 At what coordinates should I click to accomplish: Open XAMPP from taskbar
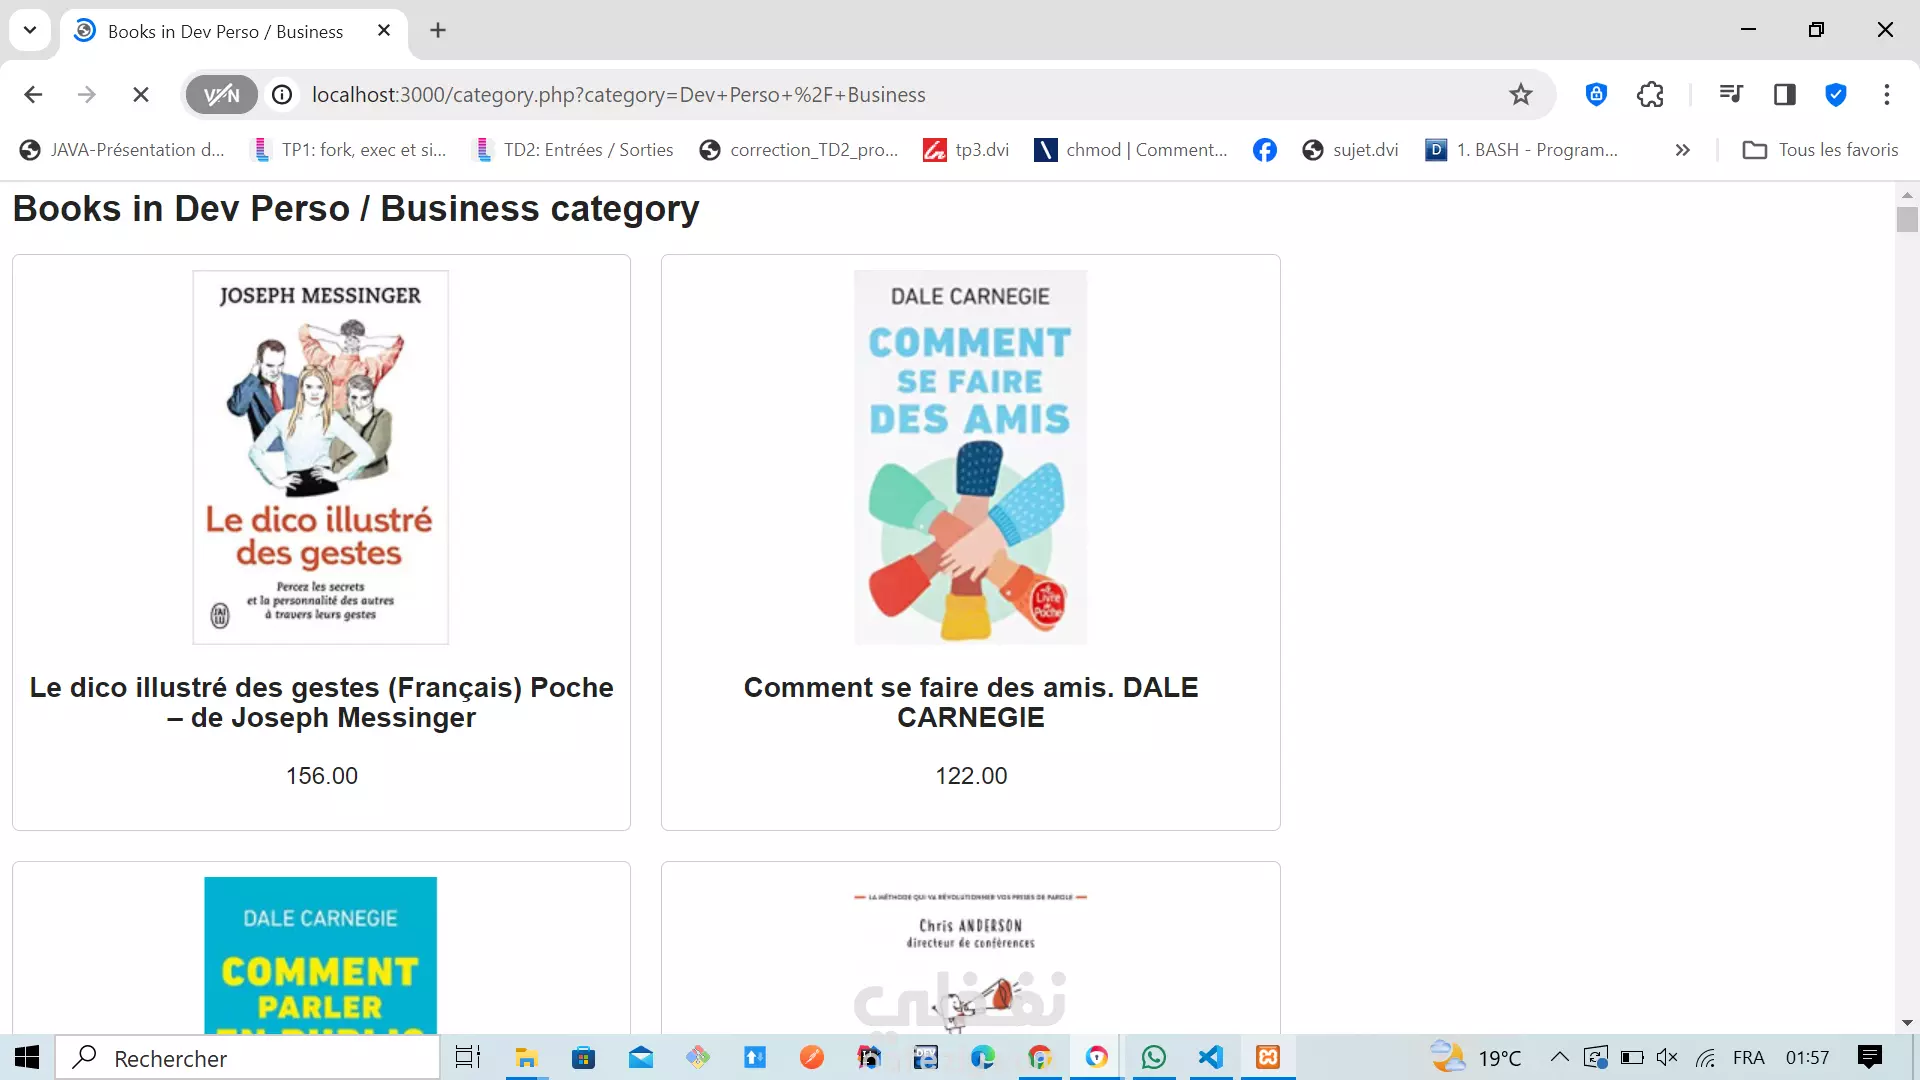[x=1268, y=1057]
